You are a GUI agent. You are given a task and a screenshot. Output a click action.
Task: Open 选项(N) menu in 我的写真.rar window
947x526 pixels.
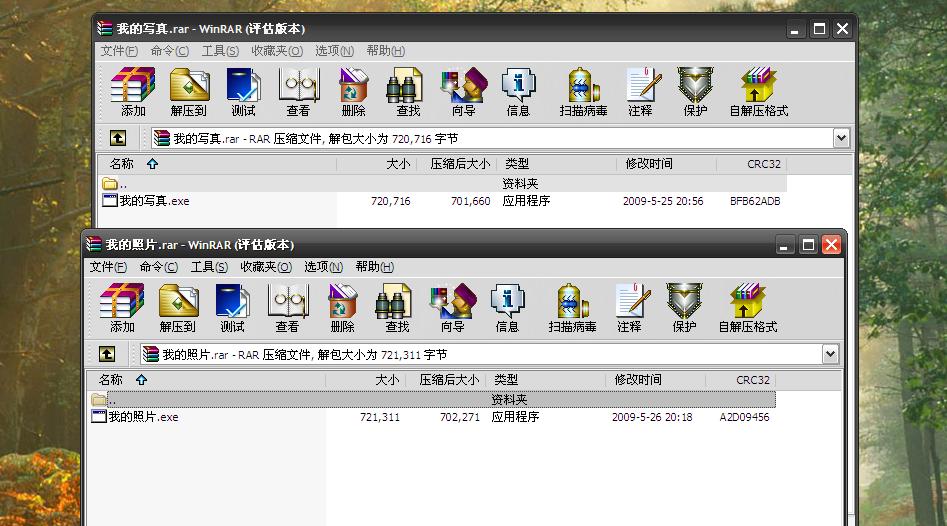coord(335,51)
